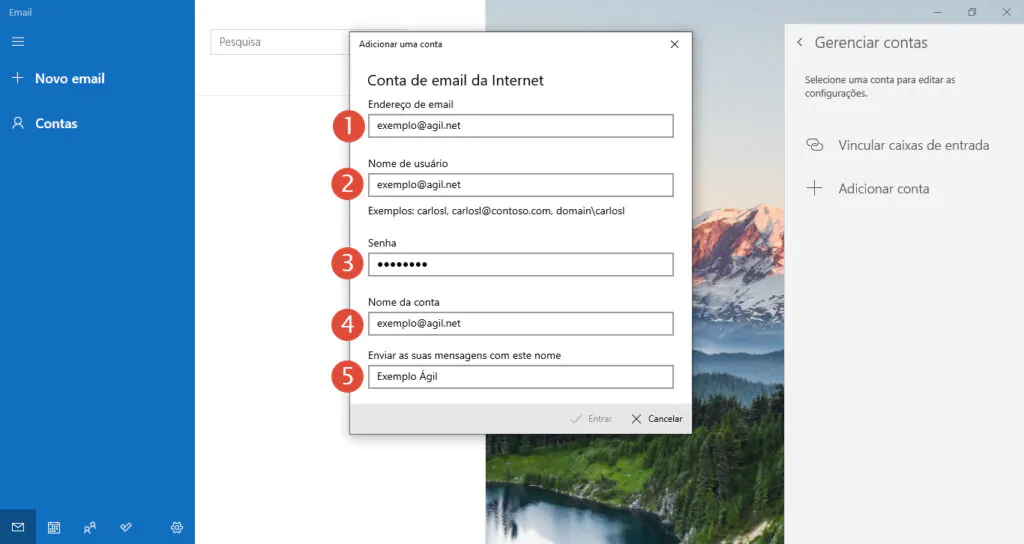Focus the Nome da conta field

click(520, 323)
